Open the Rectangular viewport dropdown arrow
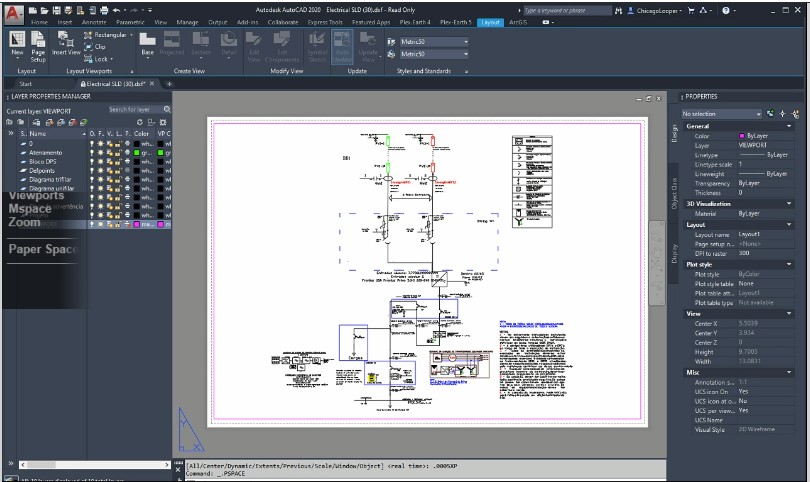This screenshot has height=482, width=810. 131,35
